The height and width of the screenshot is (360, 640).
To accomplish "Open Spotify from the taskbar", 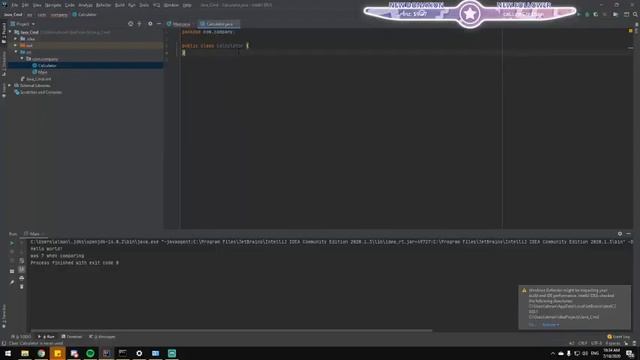I will (90, 353).
